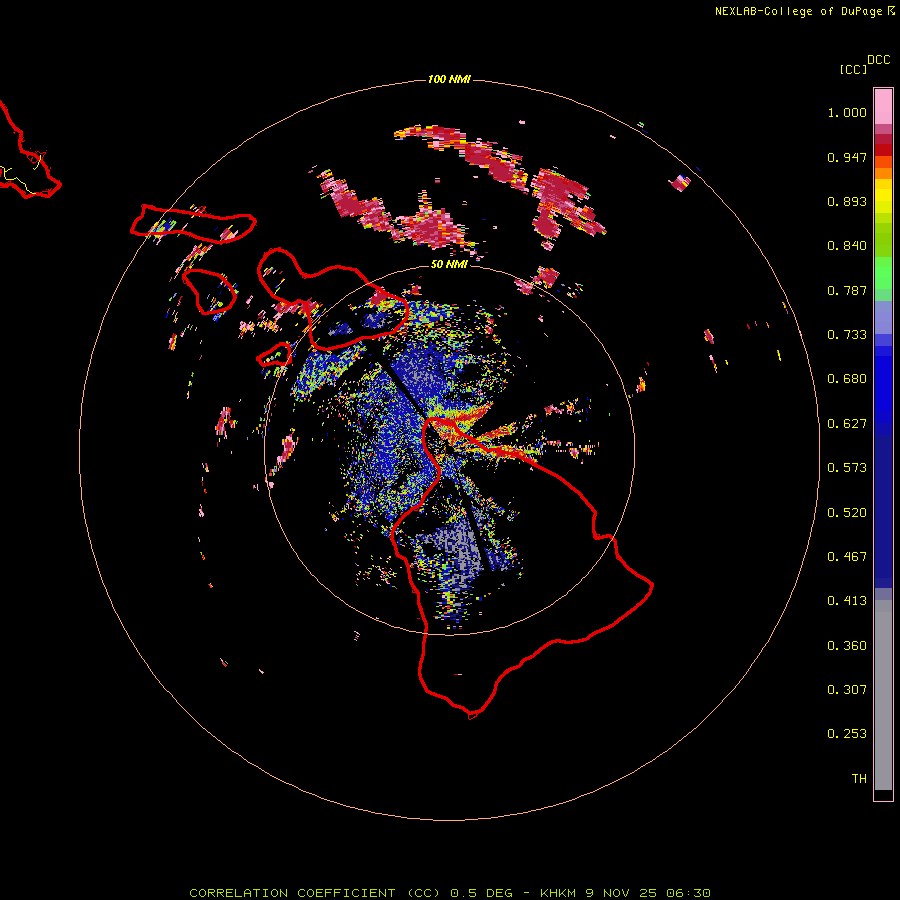The width and height of the screenshot is (900, 900).
Task: Click the 0.893 color scale label
Action: pos(847,201)
